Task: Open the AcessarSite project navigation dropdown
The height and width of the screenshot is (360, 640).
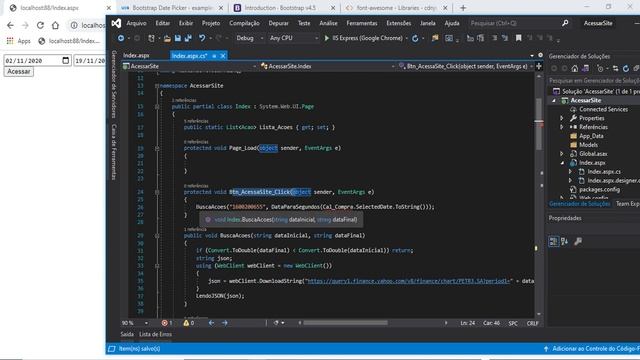Action: (189, 66)
